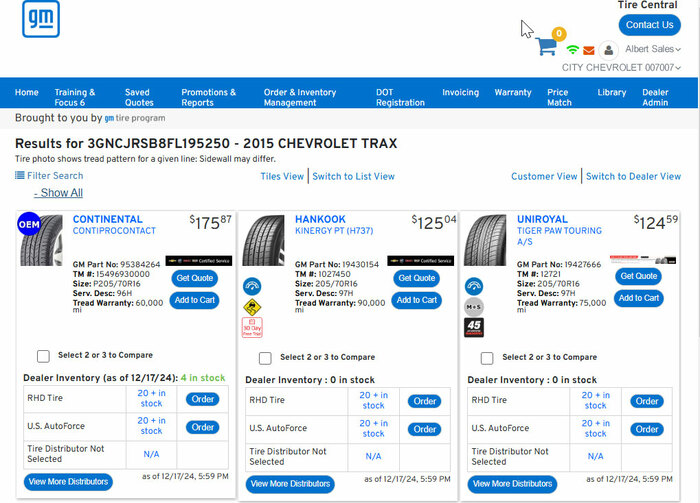Click the green Wi-Fi status icon
The height and width of the screenshot is (503, 700).
(573, 49)
